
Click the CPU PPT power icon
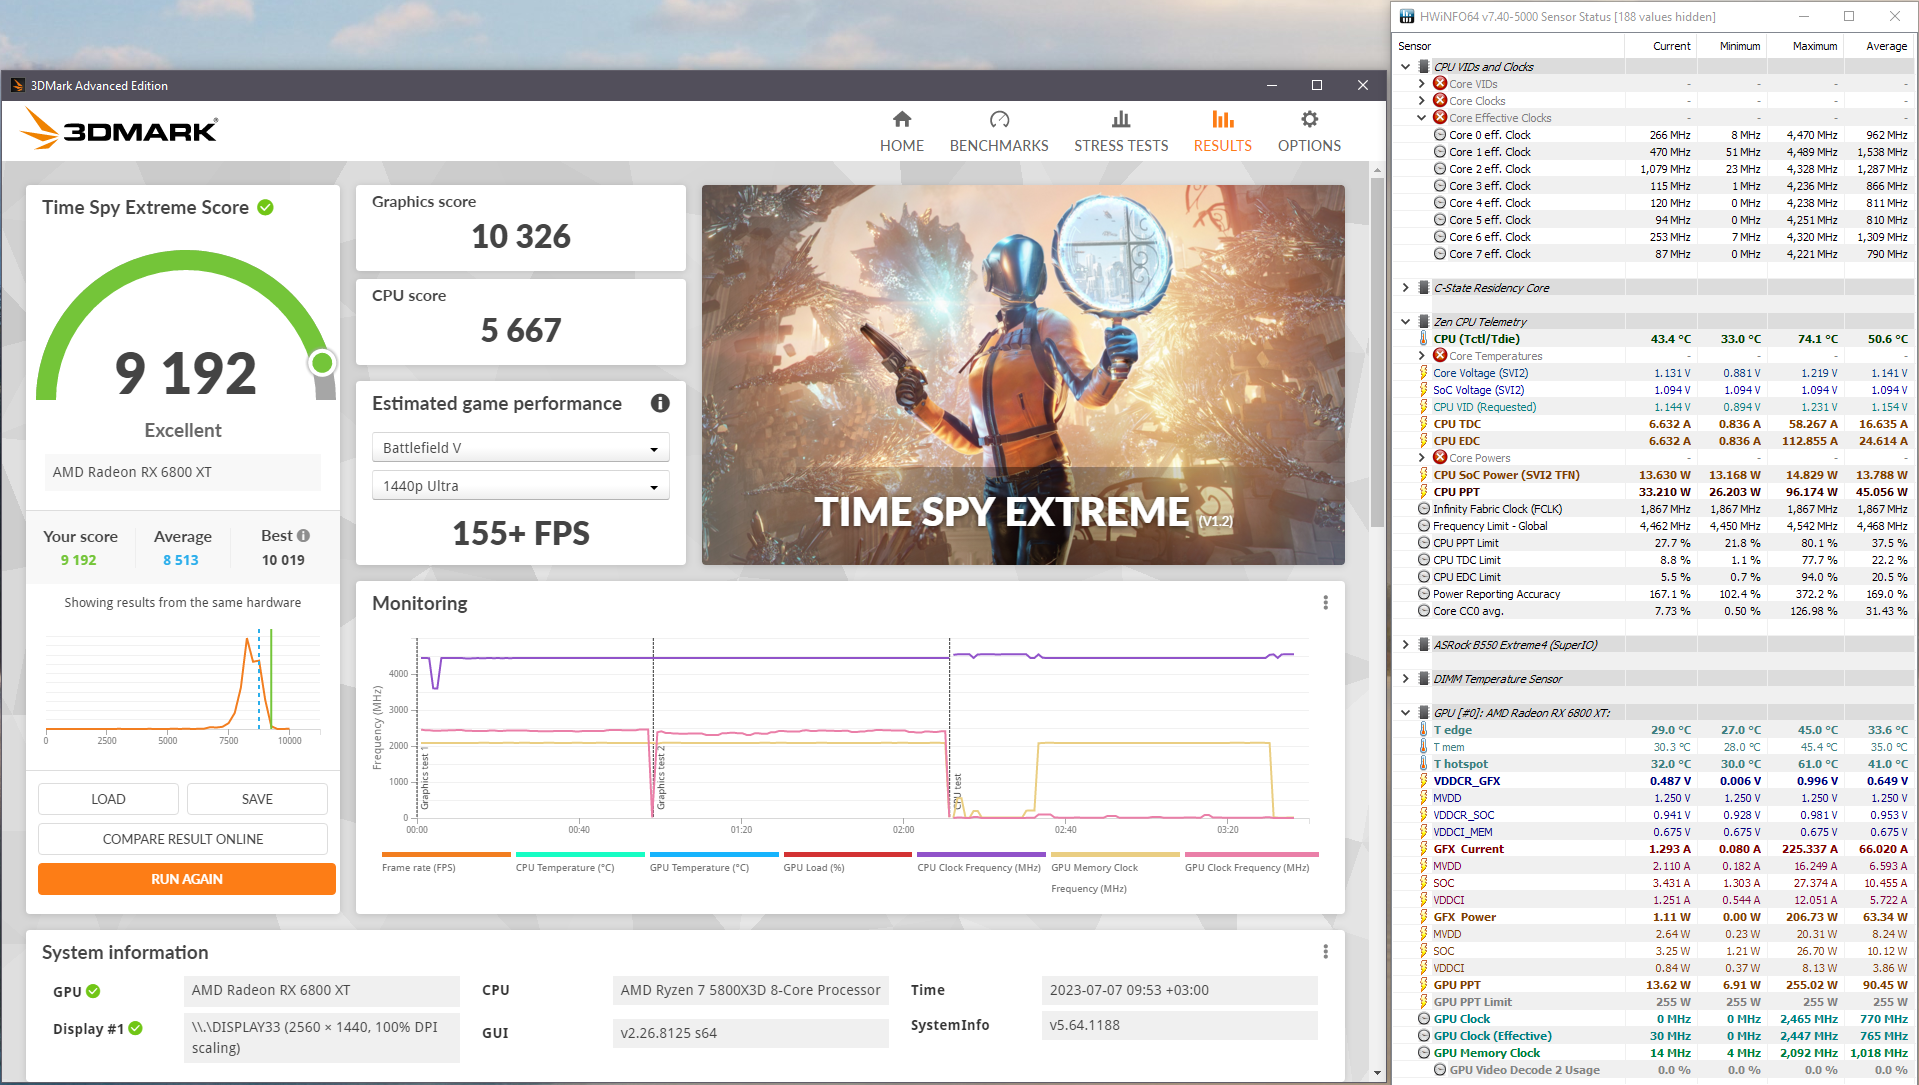pos(1423,492)
